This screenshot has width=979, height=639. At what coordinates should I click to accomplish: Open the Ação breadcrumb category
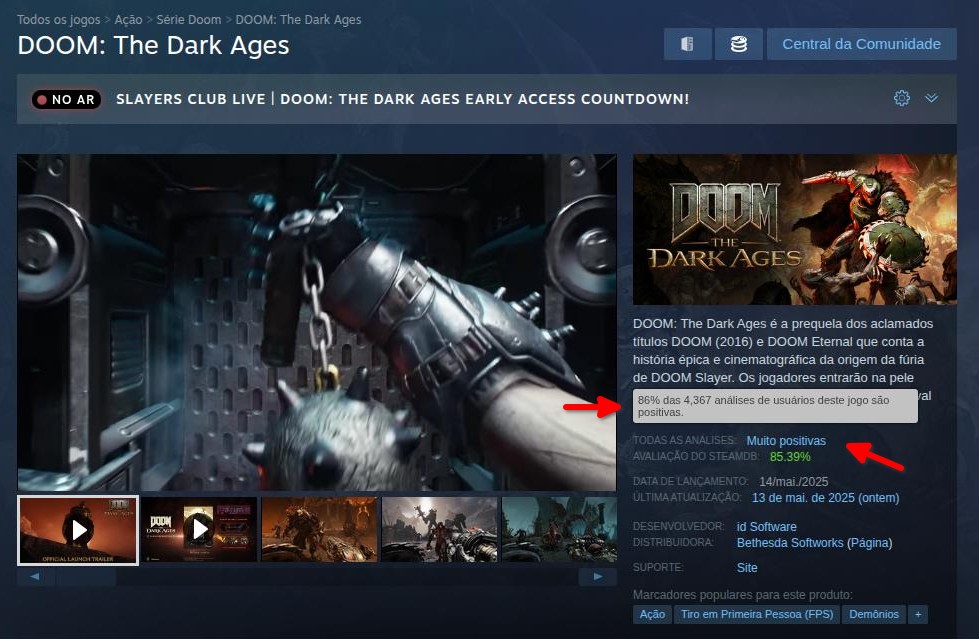(129, 19)
